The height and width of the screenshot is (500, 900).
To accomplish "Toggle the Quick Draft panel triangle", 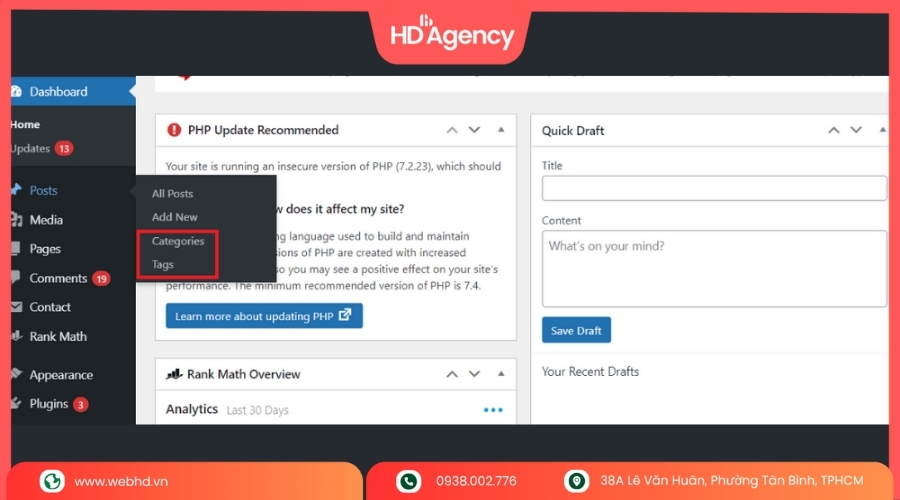I will pyautogui.click(x=881, y=130).
